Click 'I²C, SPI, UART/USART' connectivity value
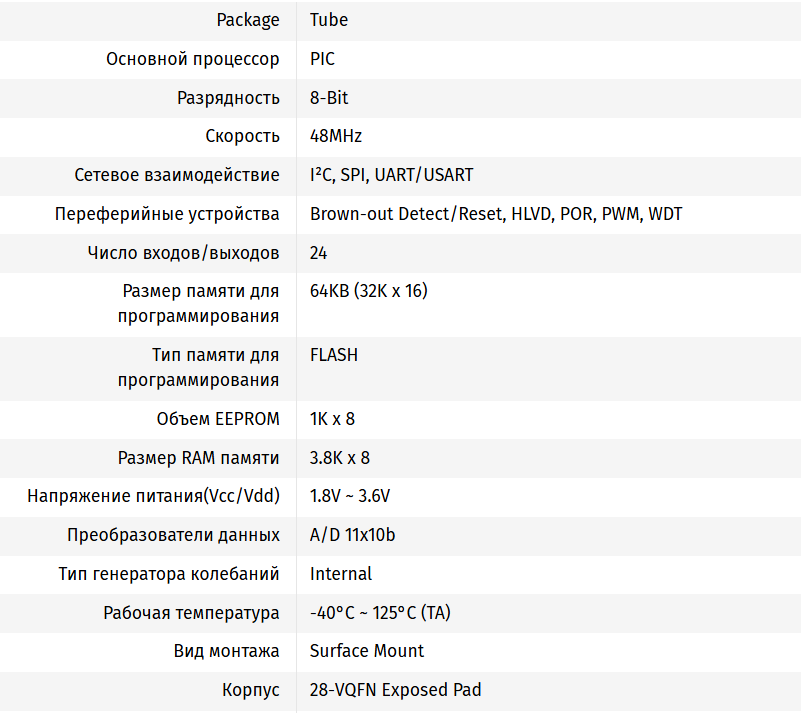This screenshot has width=801, height=713. pos(391,175)
